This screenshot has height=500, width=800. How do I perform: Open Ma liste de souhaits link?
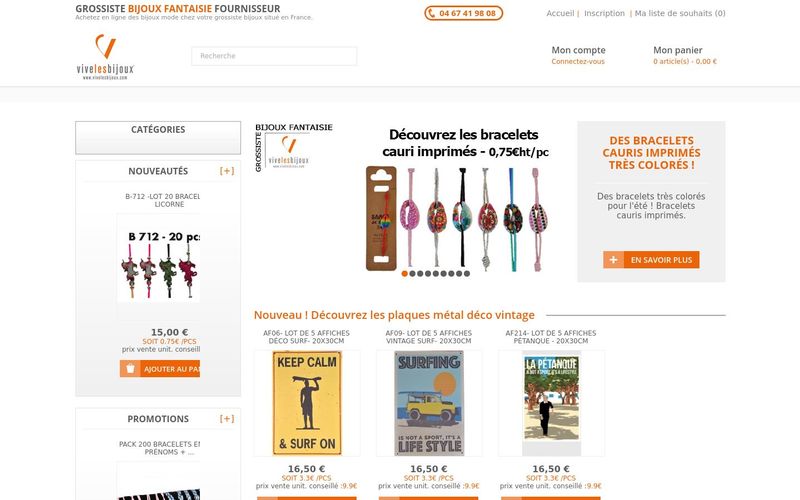tap(680, 13)
